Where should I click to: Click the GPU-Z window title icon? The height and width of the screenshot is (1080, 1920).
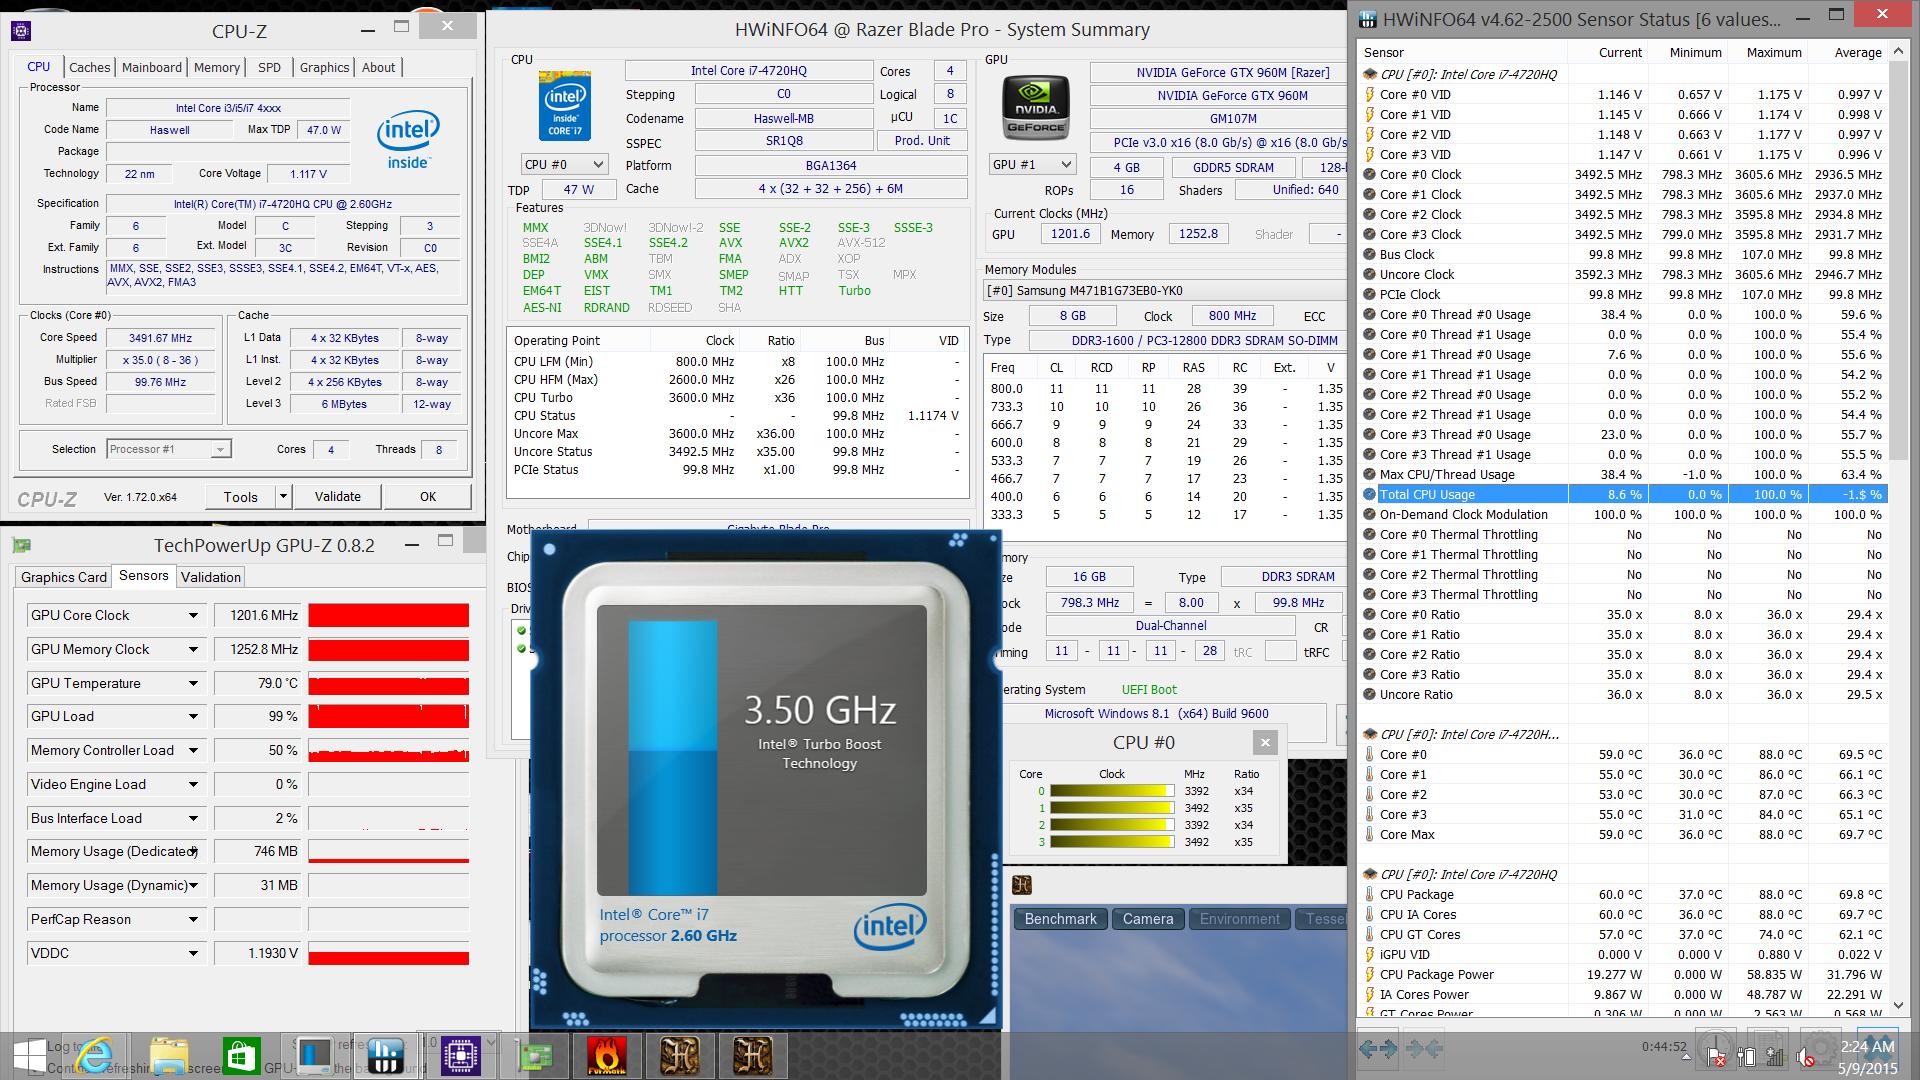pyautogui.click(x=22, y=545)
